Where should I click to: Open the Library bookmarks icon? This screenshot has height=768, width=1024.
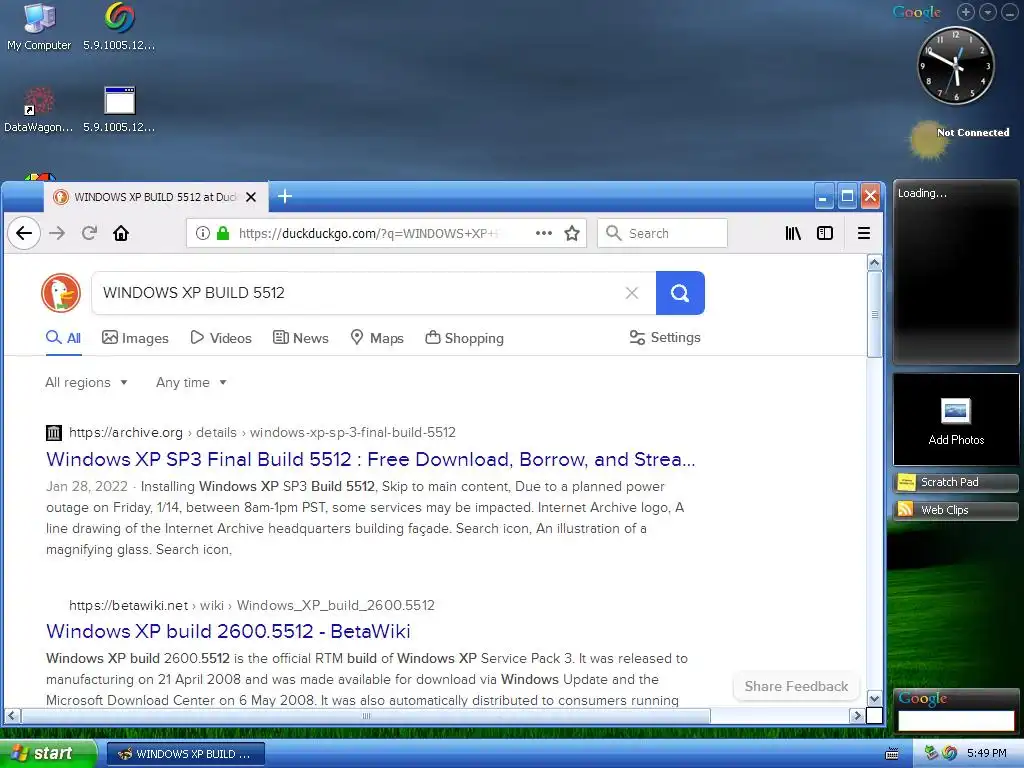793,233
